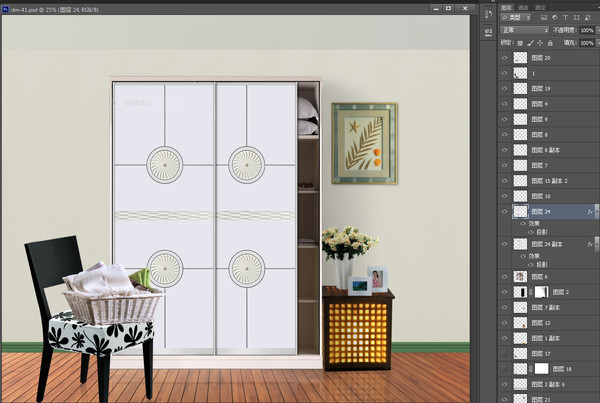600x403 pixels.
Task: Click the mask link icon on 图层 18
Action: tap(531, 369)
